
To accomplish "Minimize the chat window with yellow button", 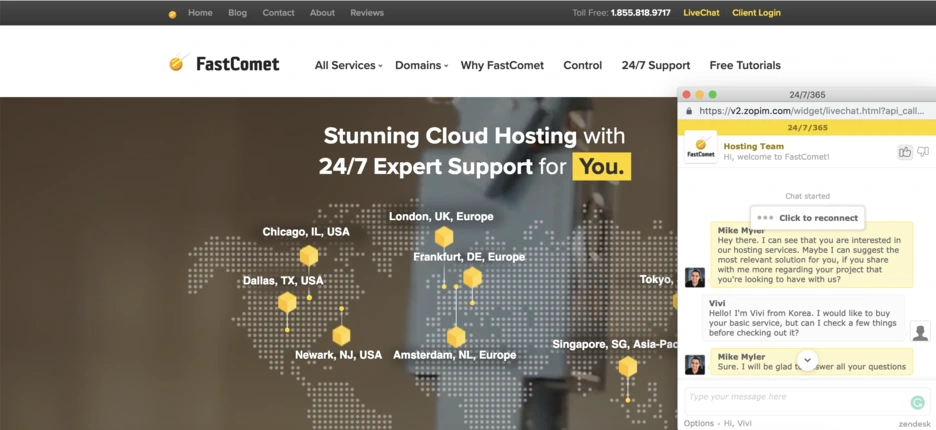I will tap(700, 94).
